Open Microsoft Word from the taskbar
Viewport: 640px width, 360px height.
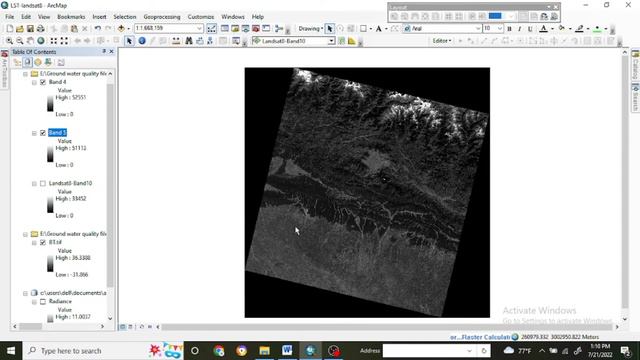pyautogui.click(x=287, y=351)
